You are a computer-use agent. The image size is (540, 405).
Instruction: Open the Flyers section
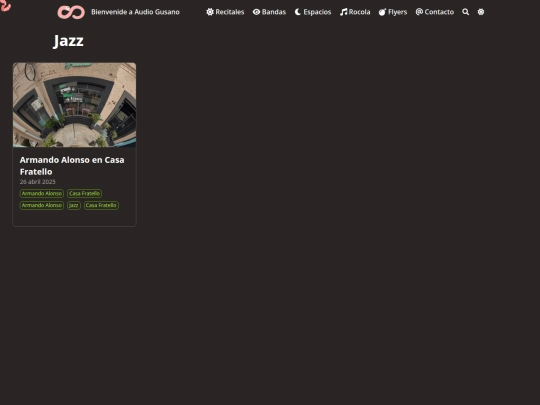click(x=397, y=12)
